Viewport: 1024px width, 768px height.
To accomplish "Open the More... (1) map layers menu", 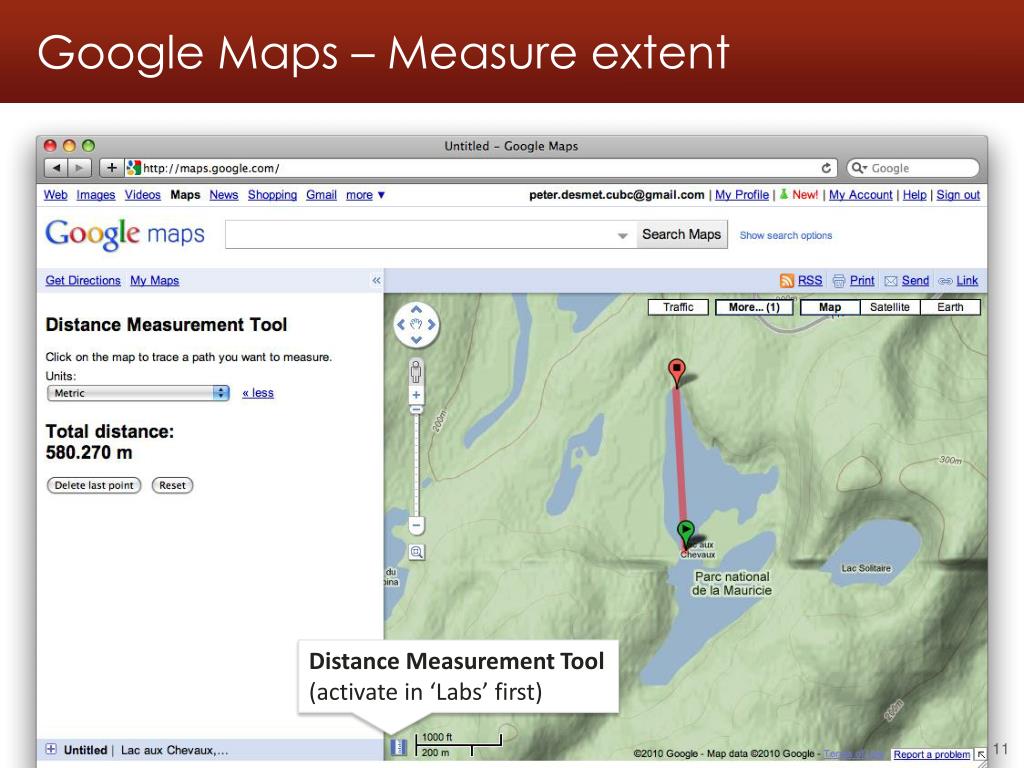I will (754, 307).
